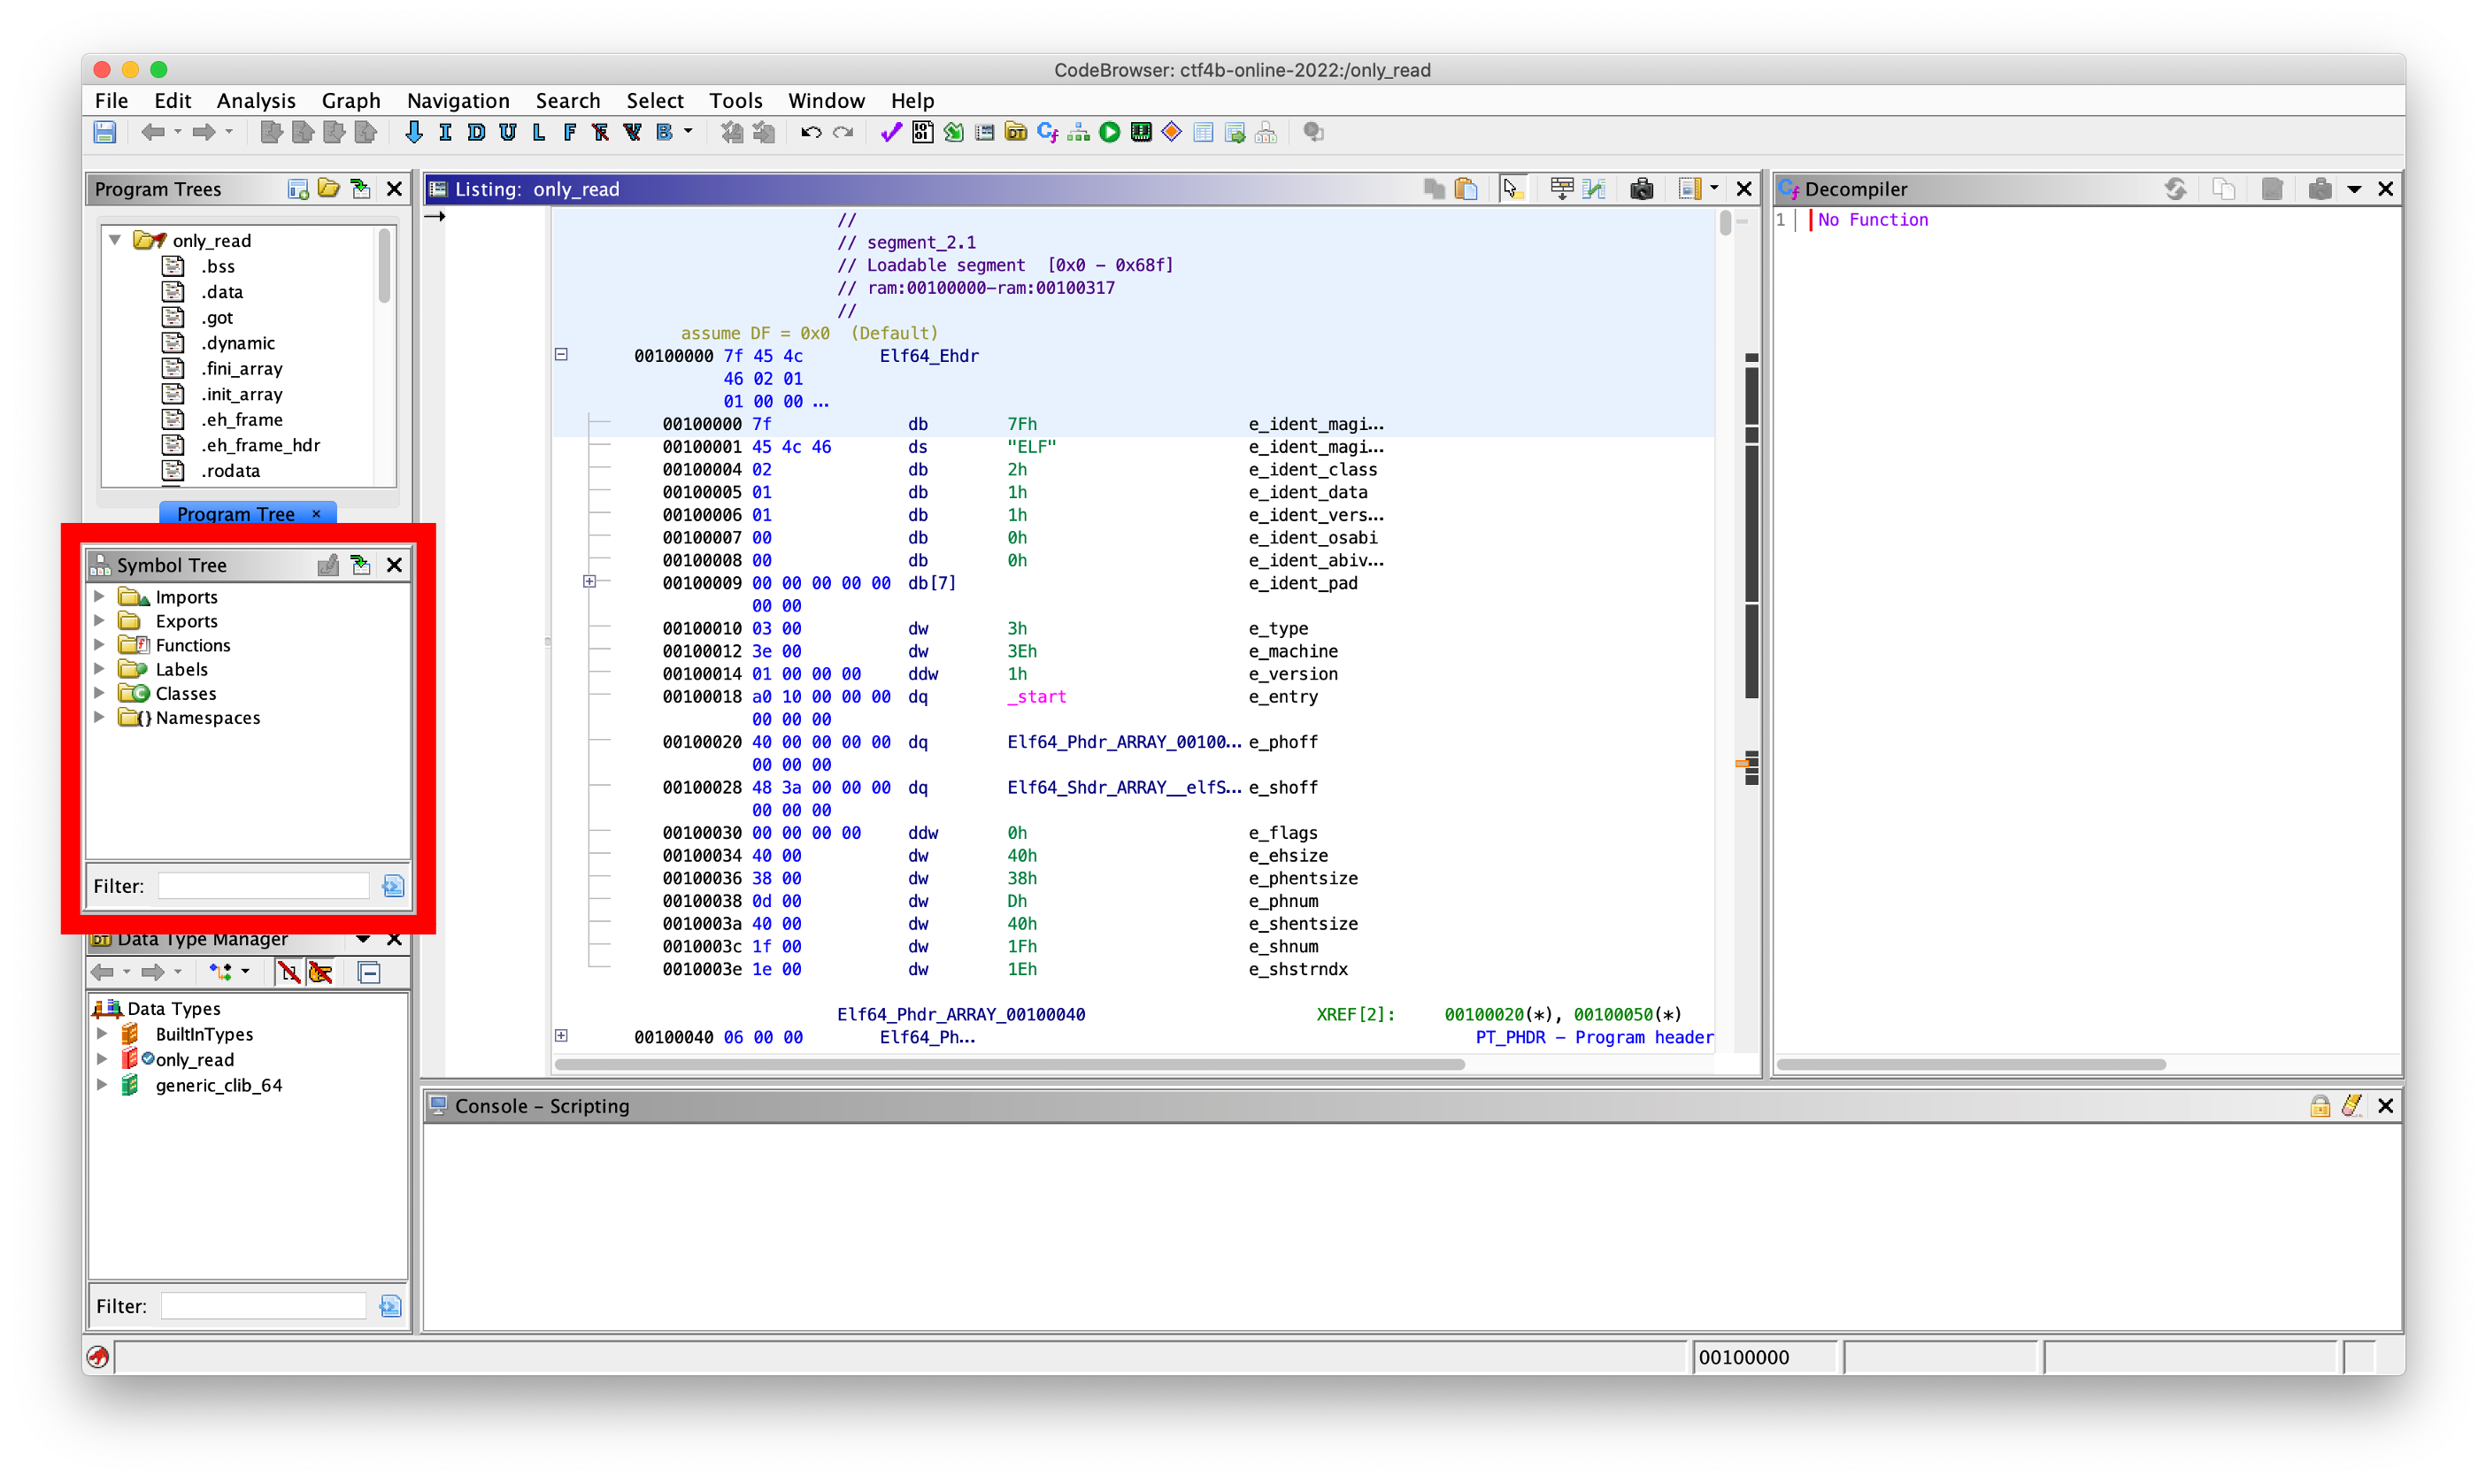Select the .init_array section
The width and height of the screenshot is (2486, 1484).
pyautogui.click(x=241, y=394)
